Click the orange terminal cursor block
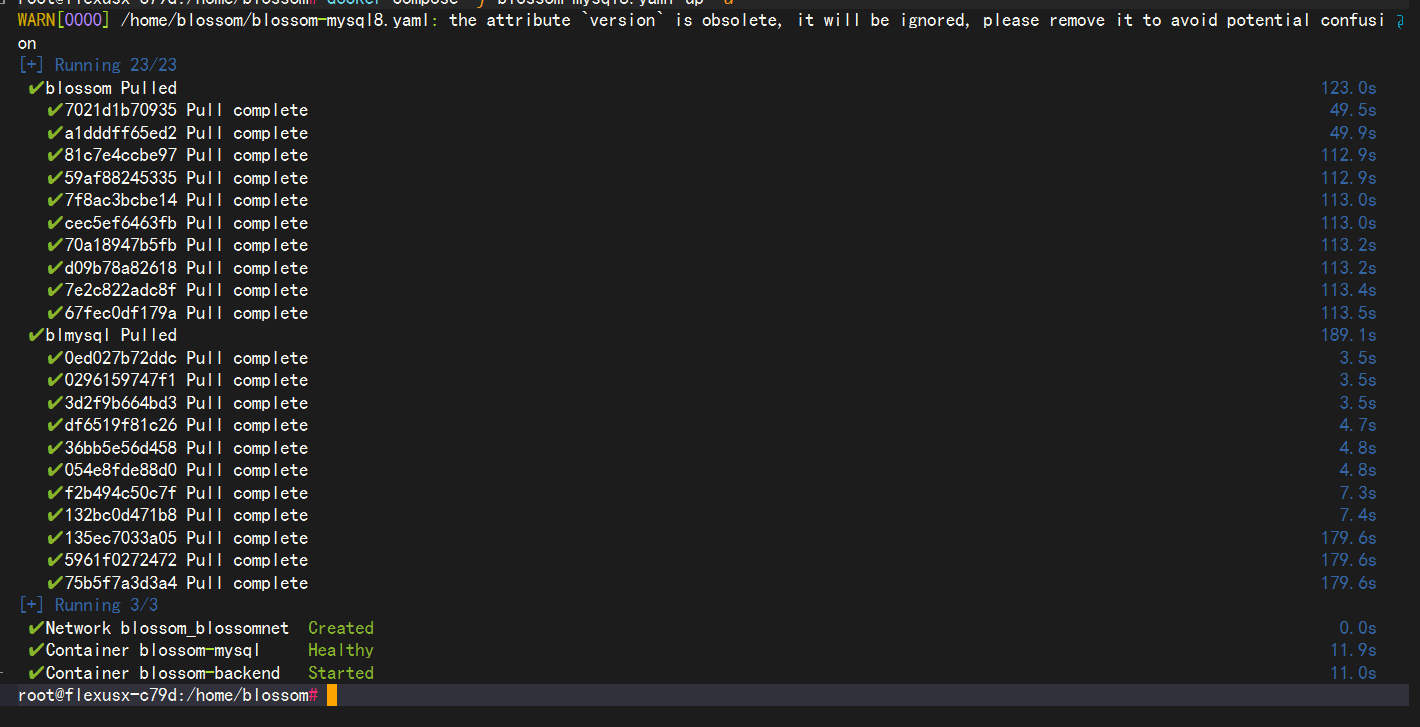The image size is (1420, 727). tap(332, 695)
